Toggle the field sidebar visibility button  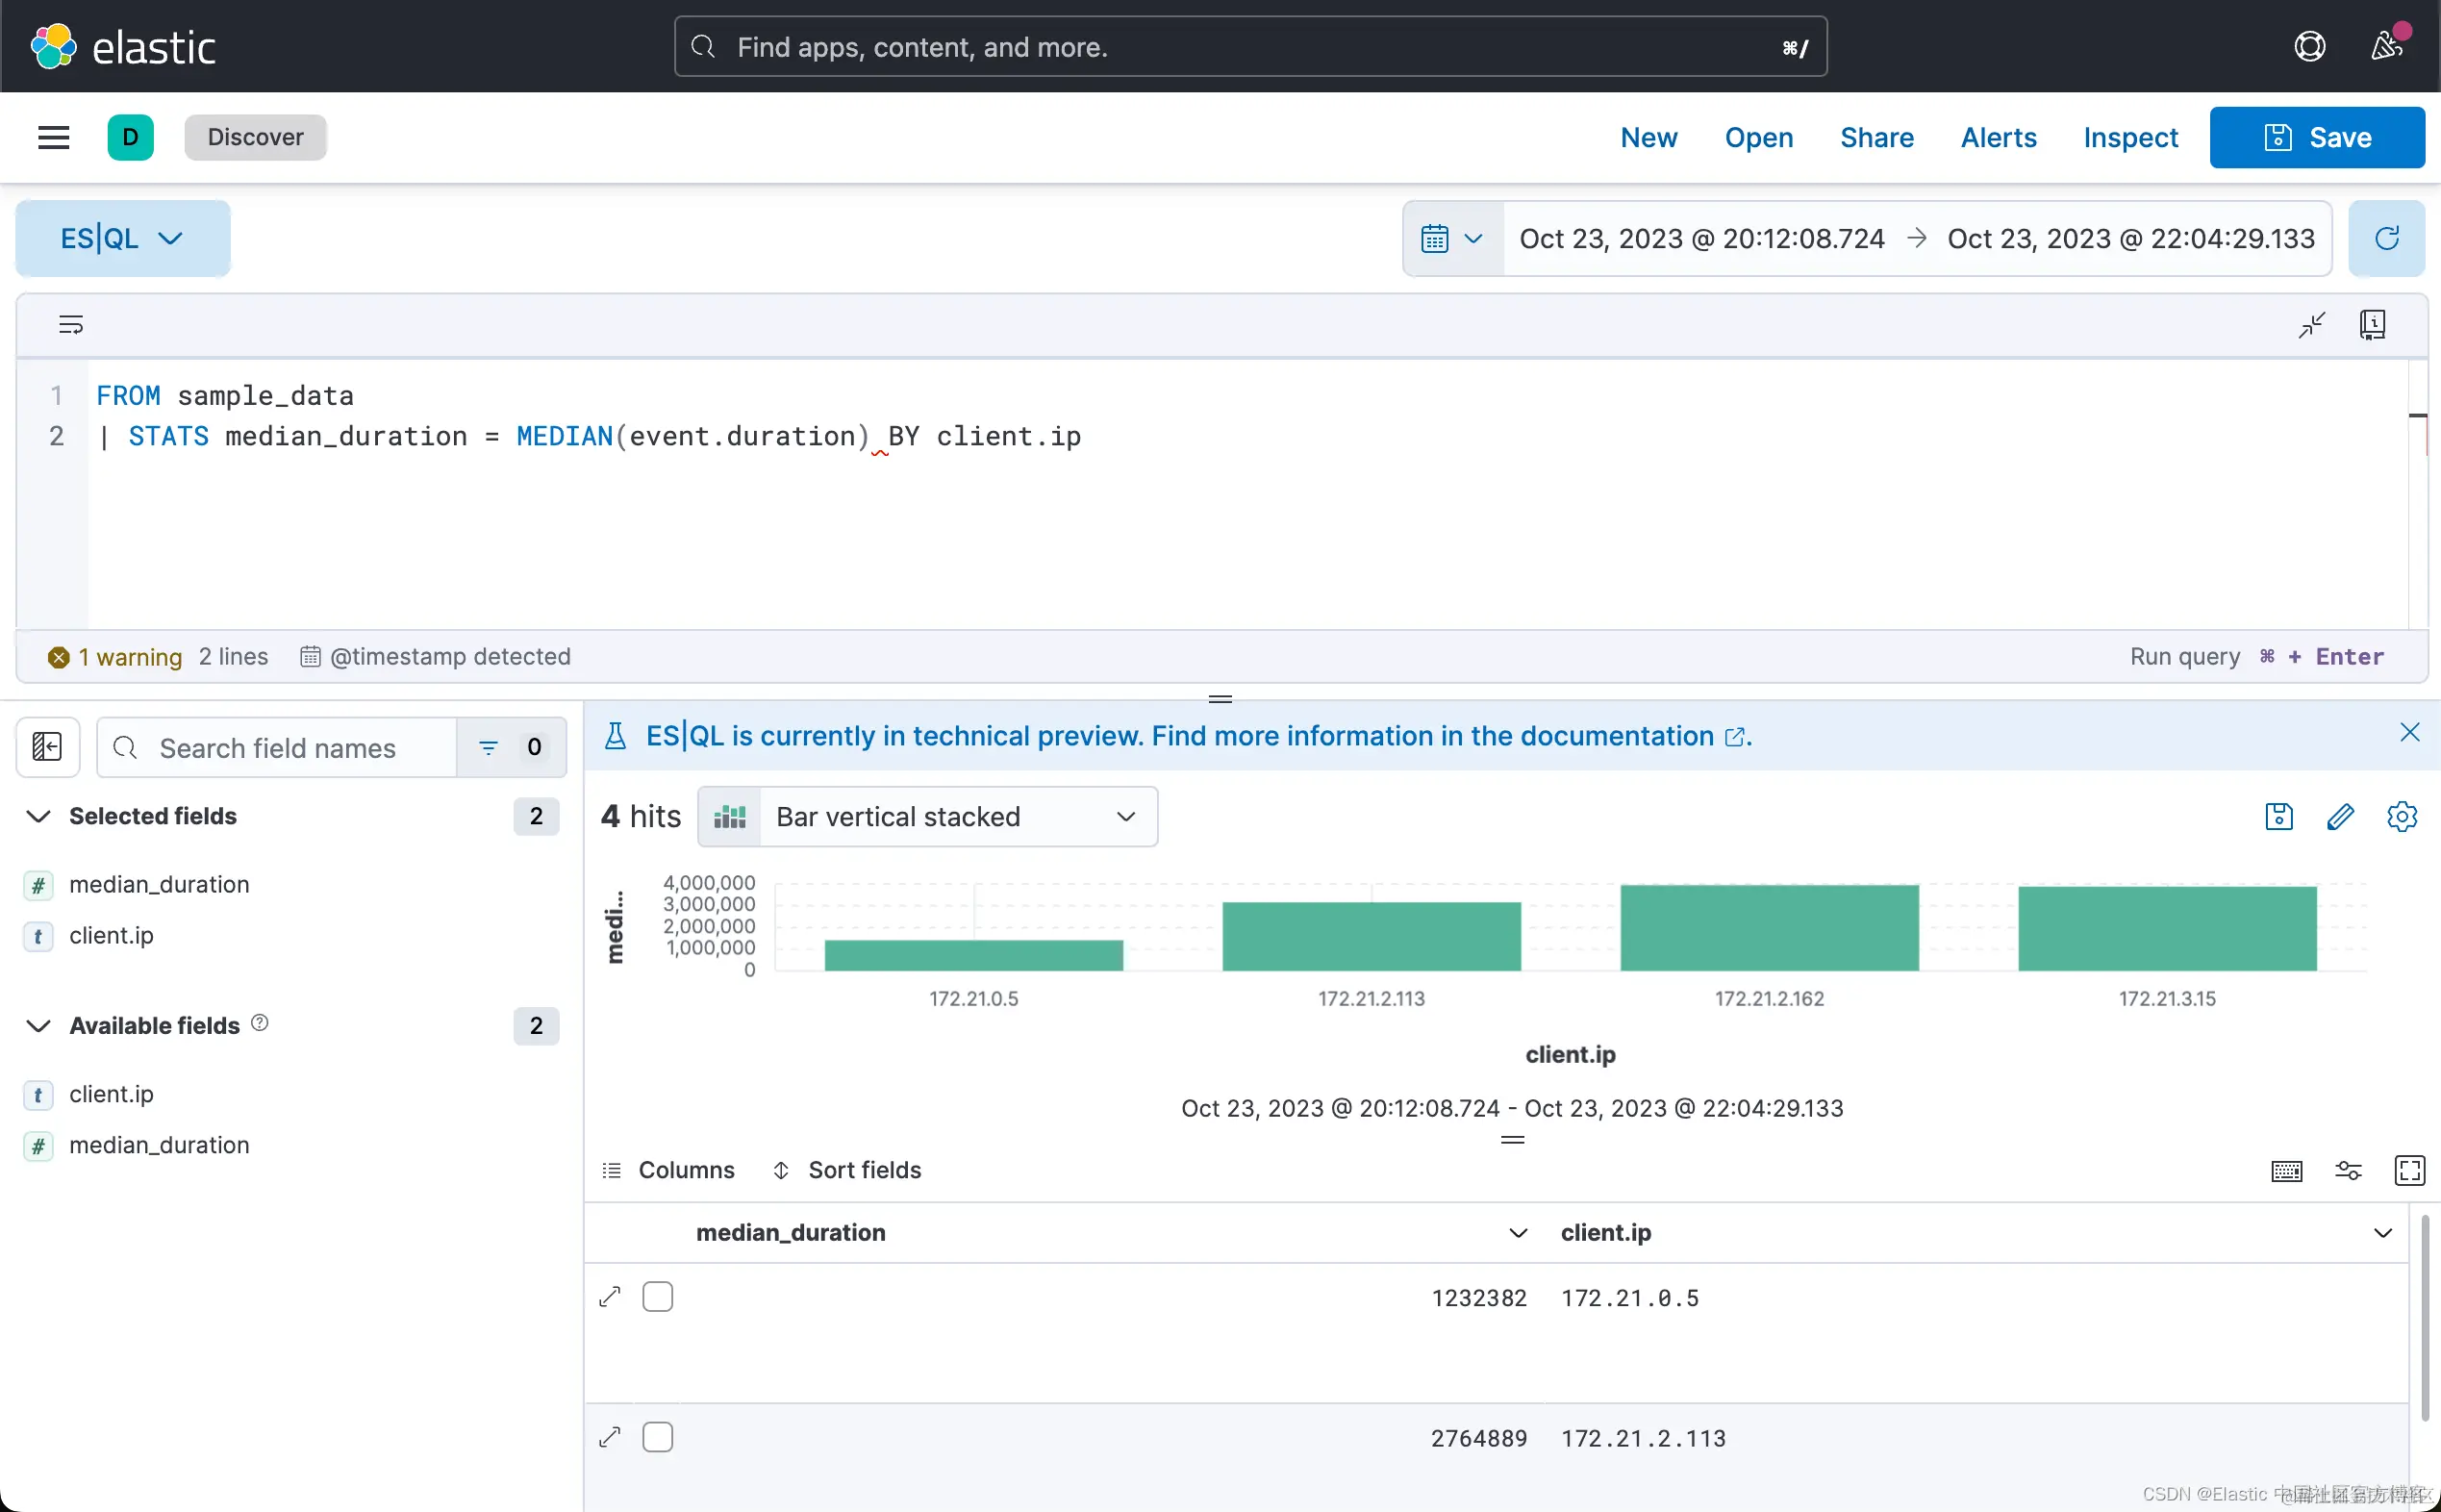[47, 747]
